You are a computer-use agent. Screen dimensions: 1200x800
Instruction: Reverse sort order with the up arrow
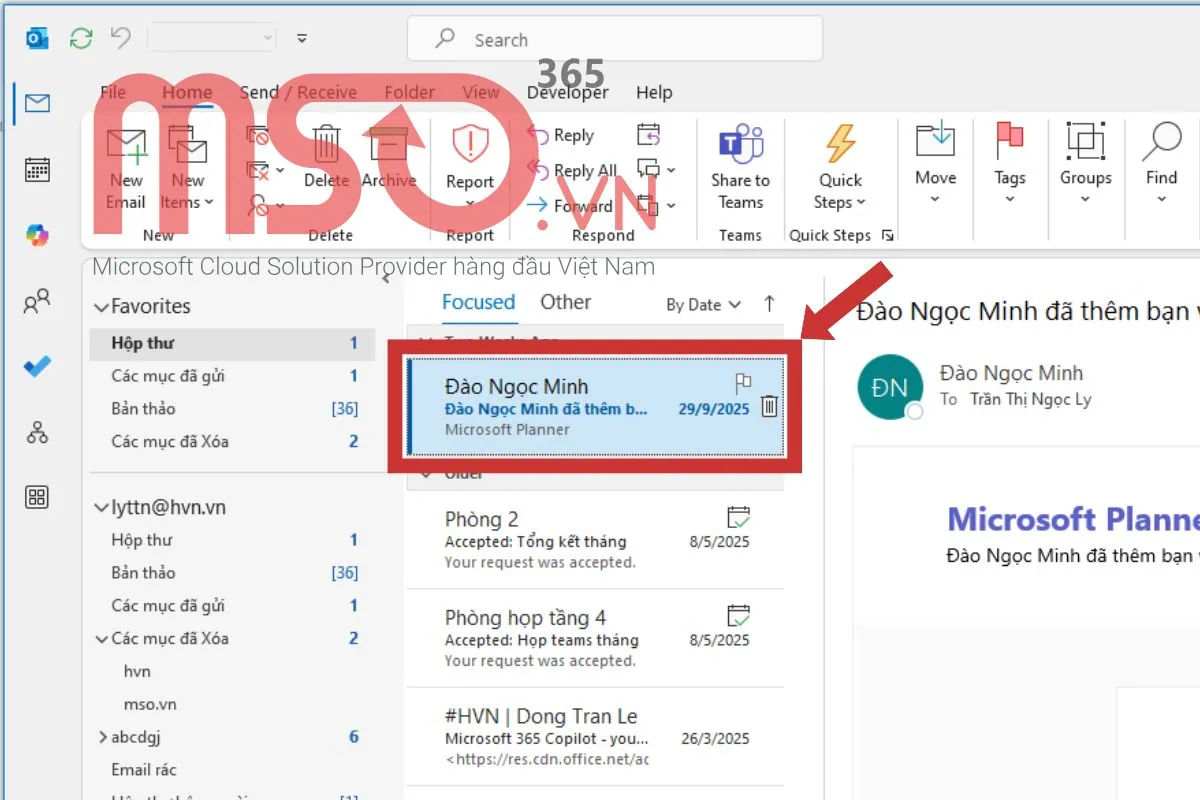pos(769,304)
